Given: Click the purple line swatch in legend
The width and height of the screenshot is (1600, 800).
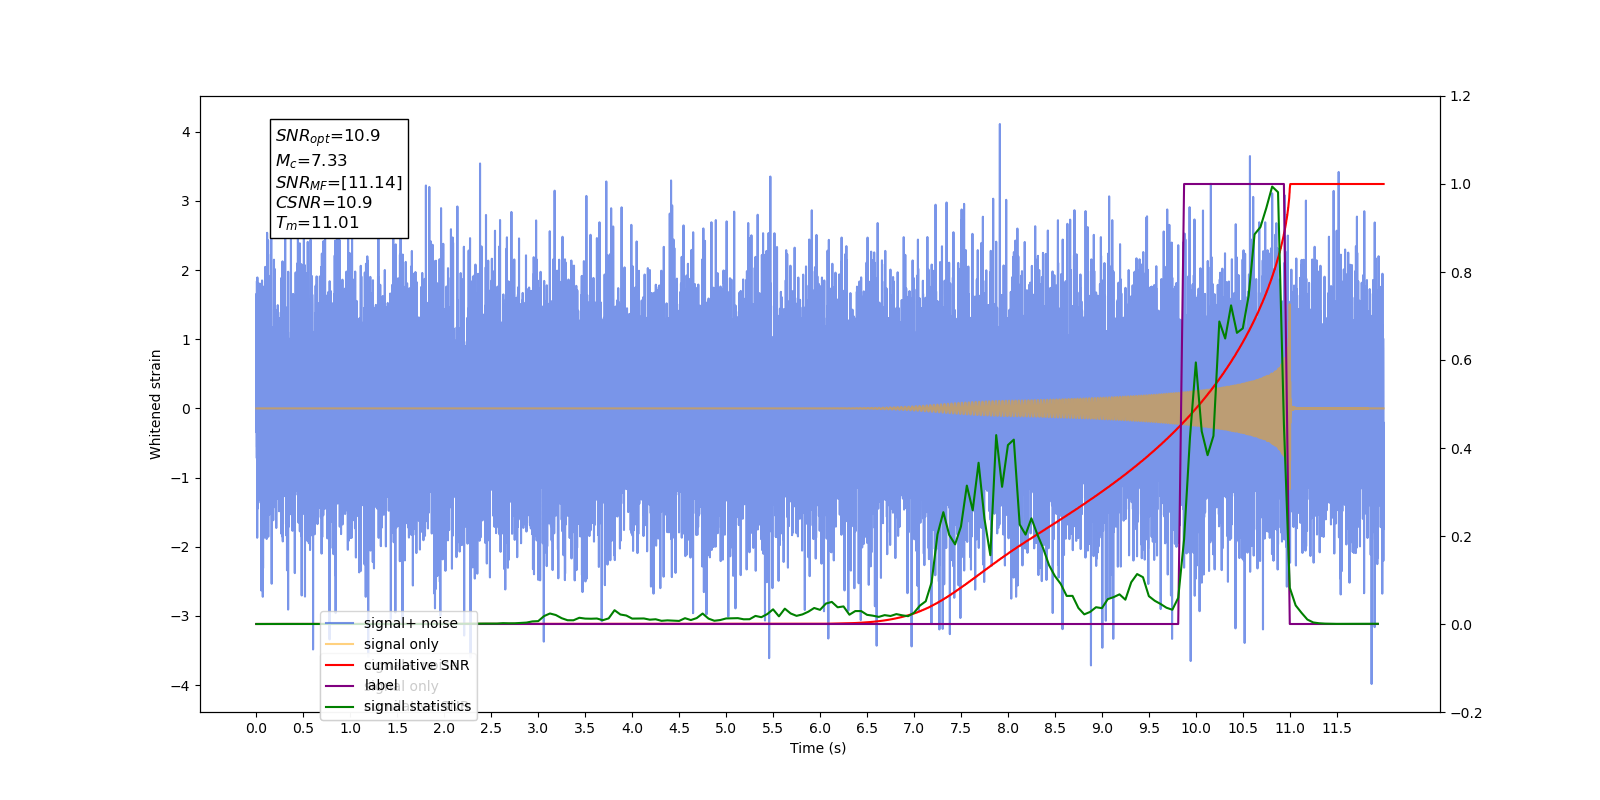Looking at the screenshot, I should click(340, 686).
